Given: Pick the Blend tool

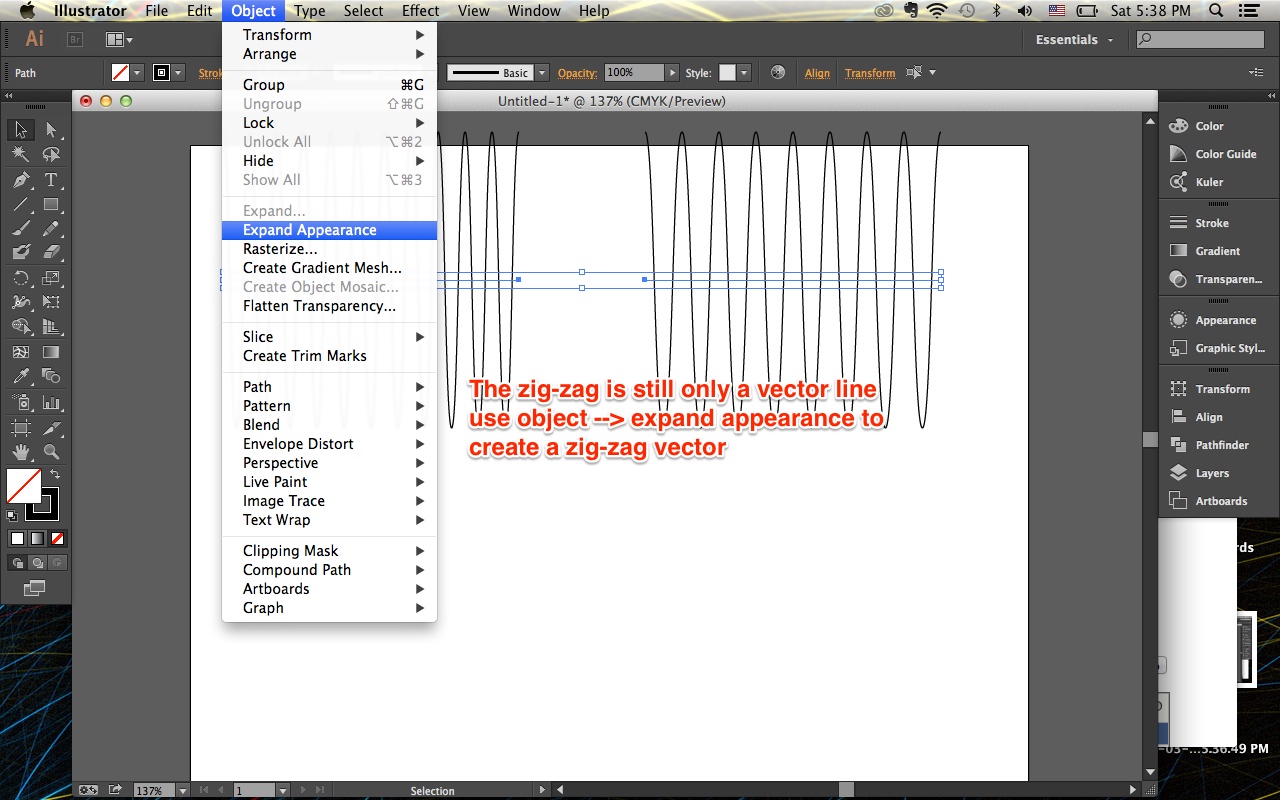Looking at the screenshot, I should (x=51, y=377).
